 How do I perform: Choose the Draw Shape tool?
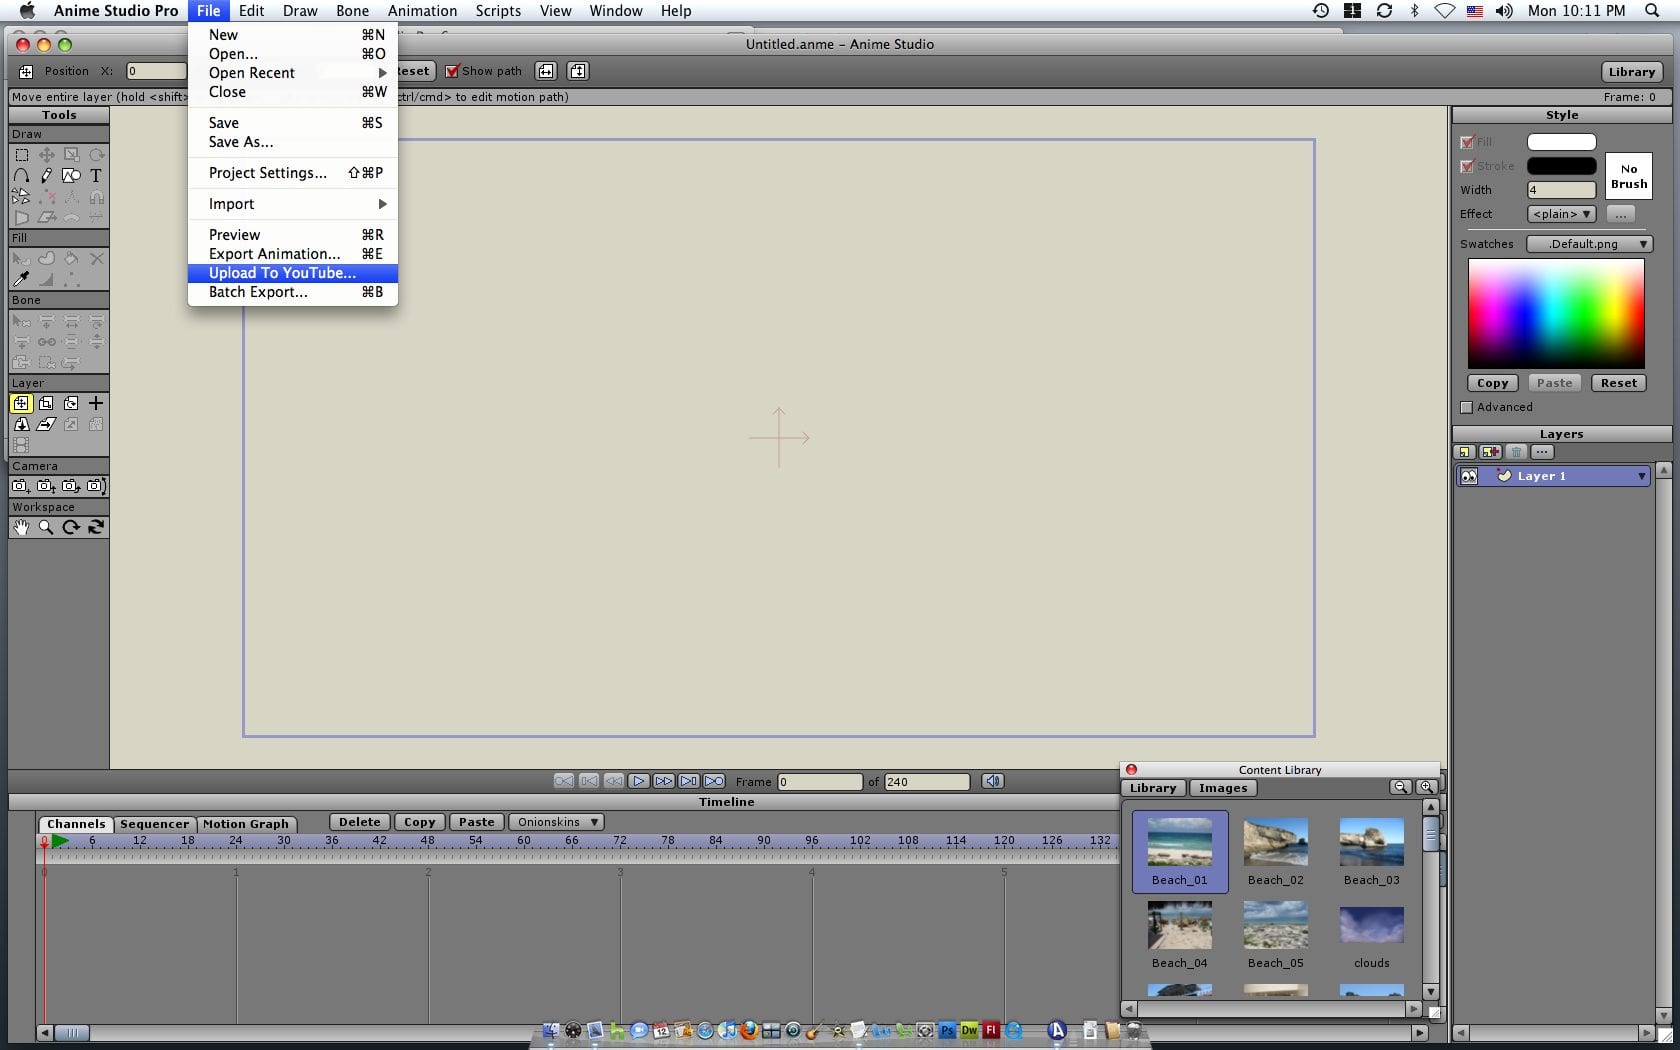pos(71,175)
